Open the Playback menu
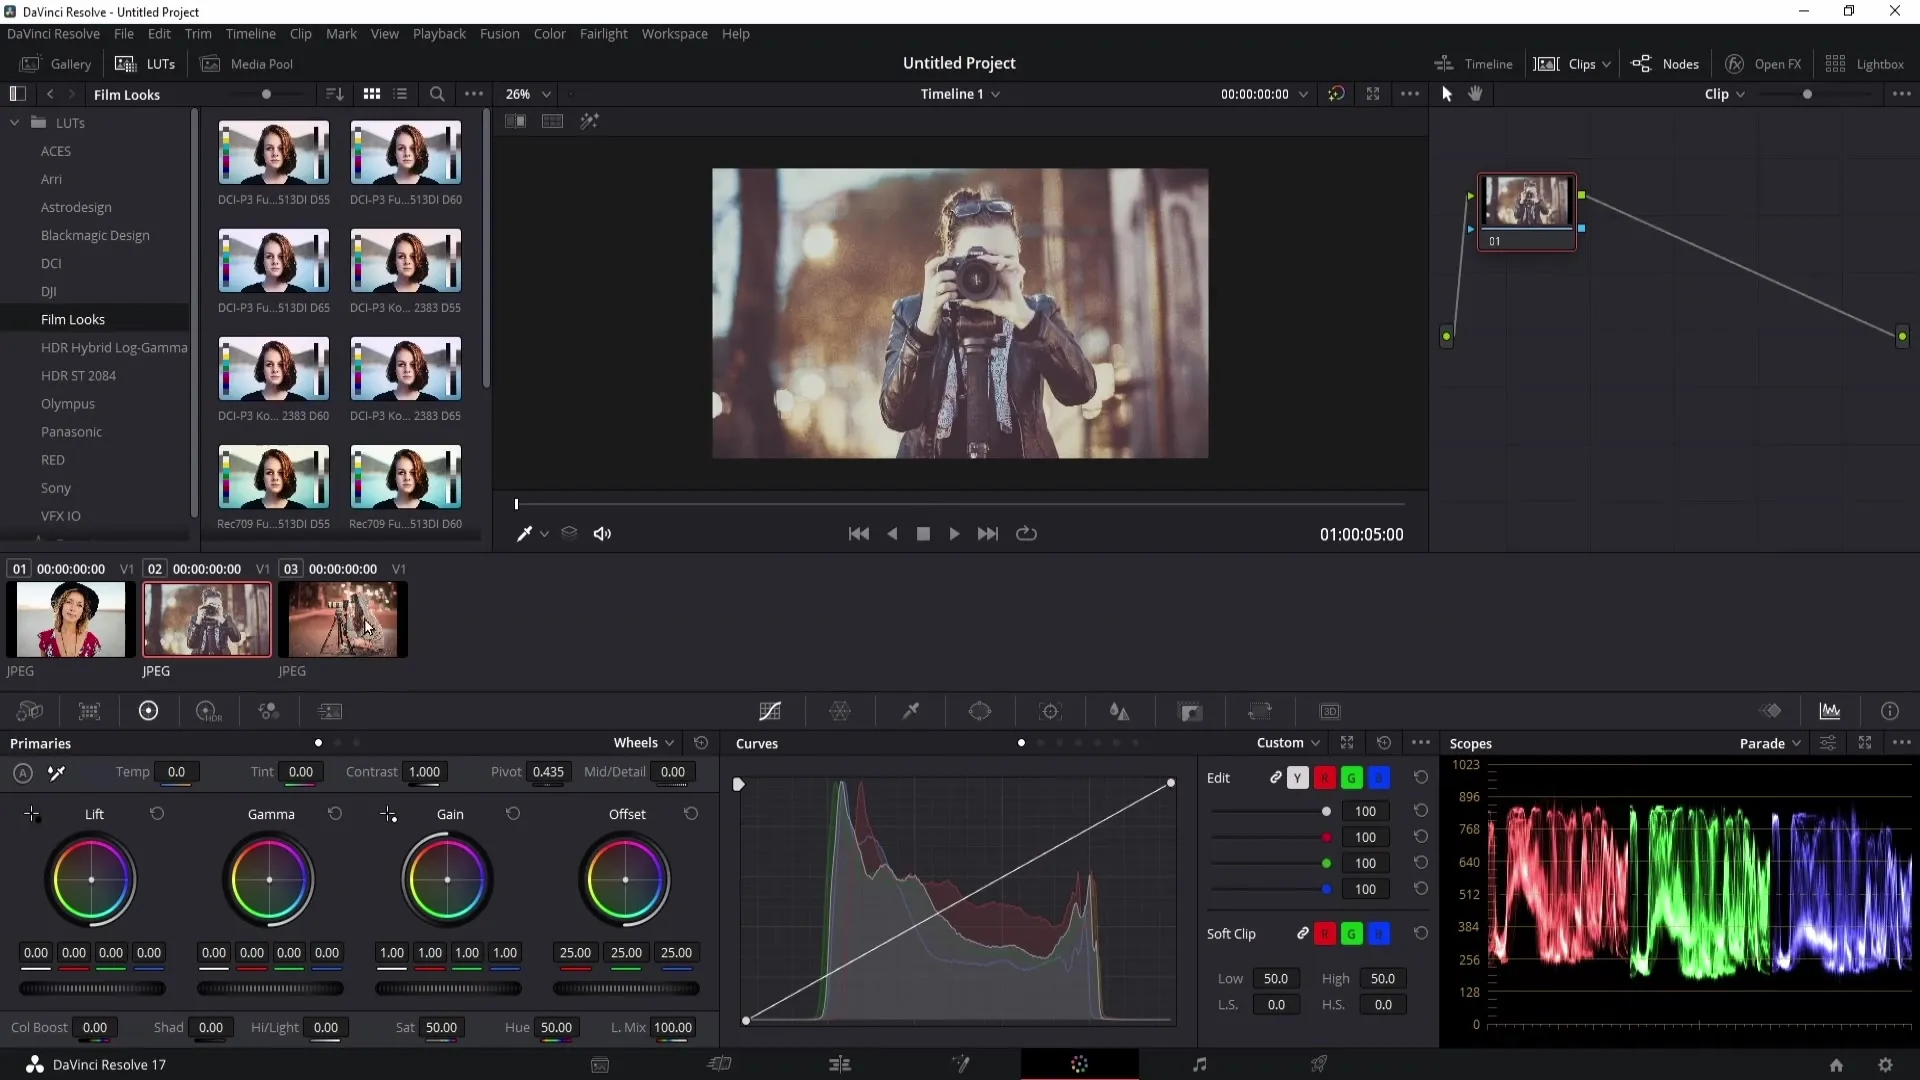1920x1080 pixels. point(439,34)
